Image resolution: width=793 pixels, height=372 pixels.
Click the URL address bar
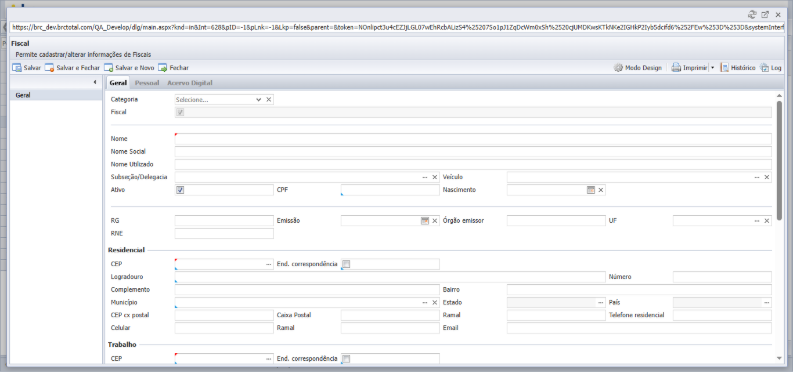pyautogui.click(x=397, y=28)
